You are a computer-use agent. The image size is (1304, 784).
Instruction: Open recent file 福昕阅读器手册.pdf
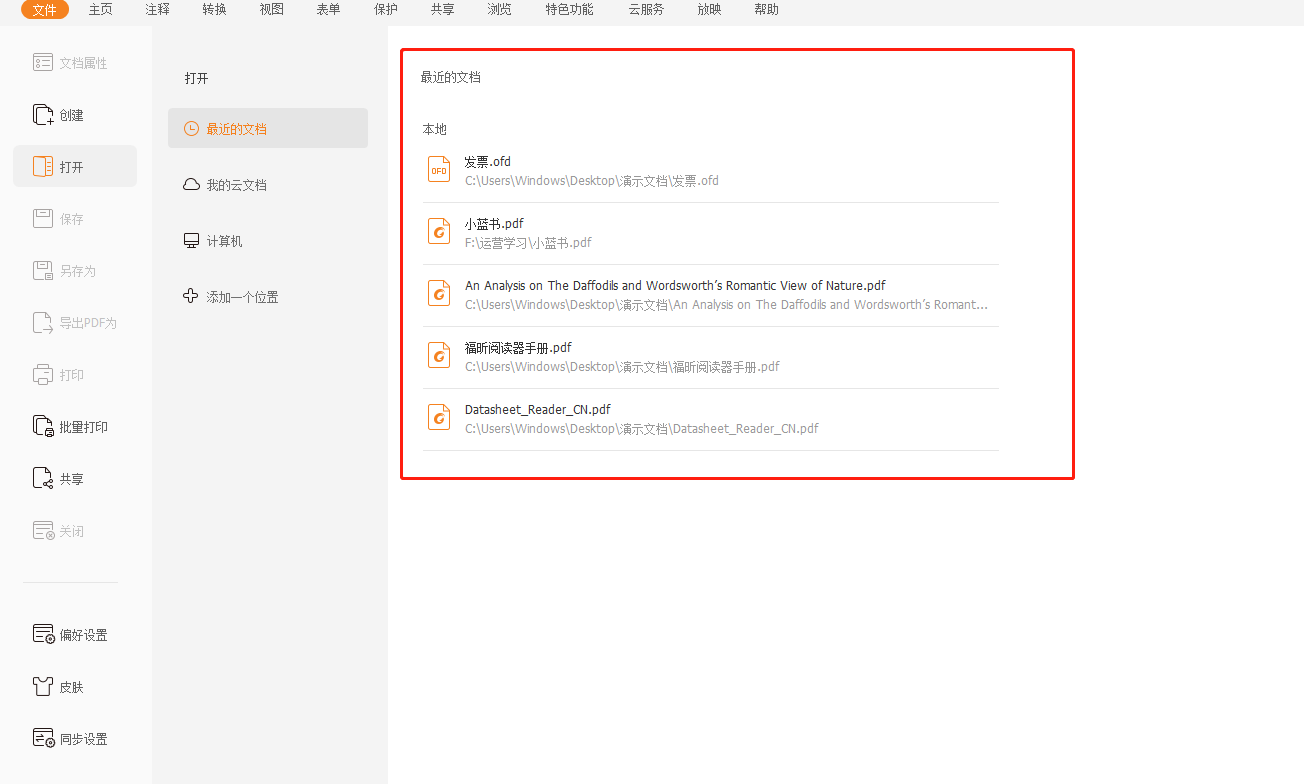518,348
